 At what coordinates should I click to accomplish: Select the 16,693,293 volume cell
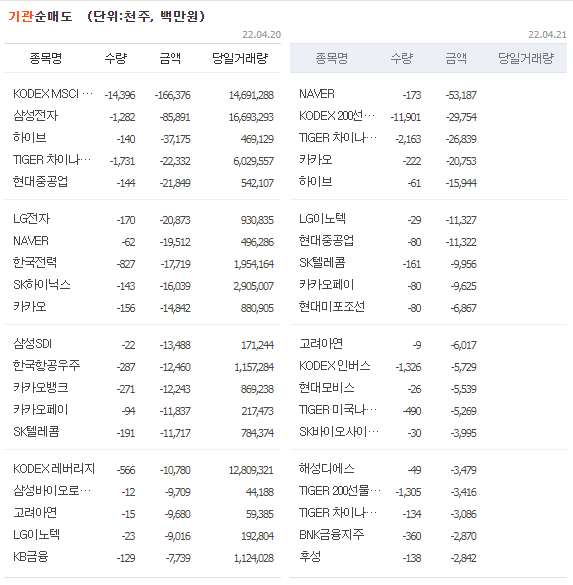[251, 117]
